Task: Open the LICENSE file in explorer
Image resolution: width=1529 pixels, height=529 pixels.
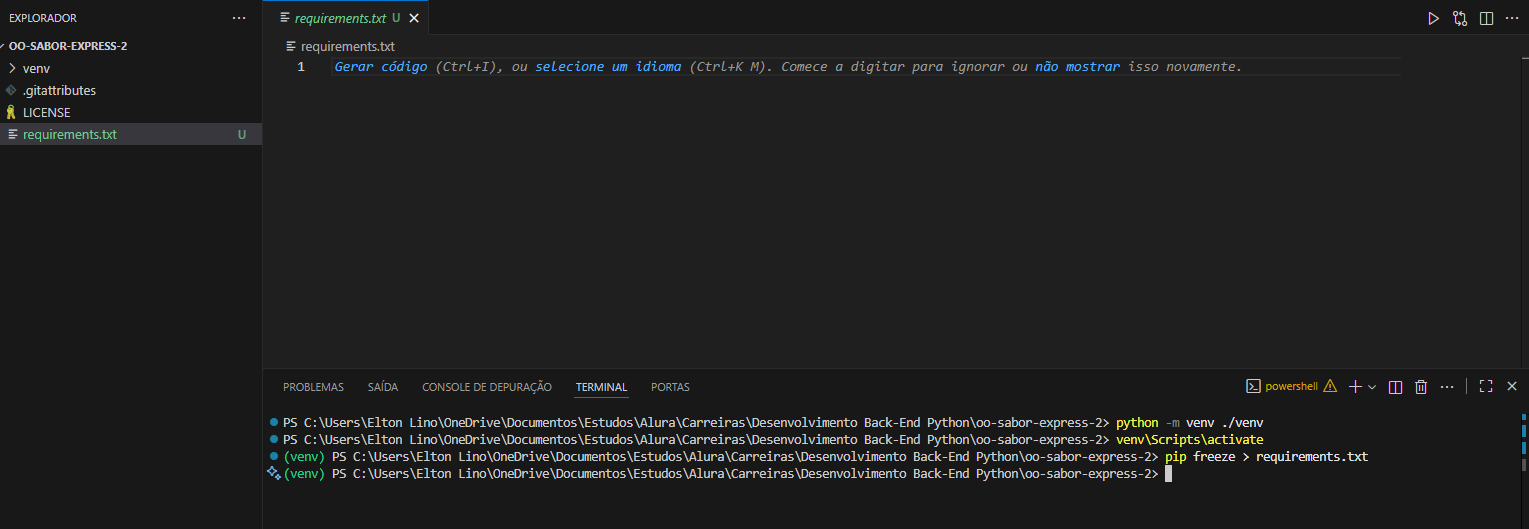Action: [x=46, y=112]
